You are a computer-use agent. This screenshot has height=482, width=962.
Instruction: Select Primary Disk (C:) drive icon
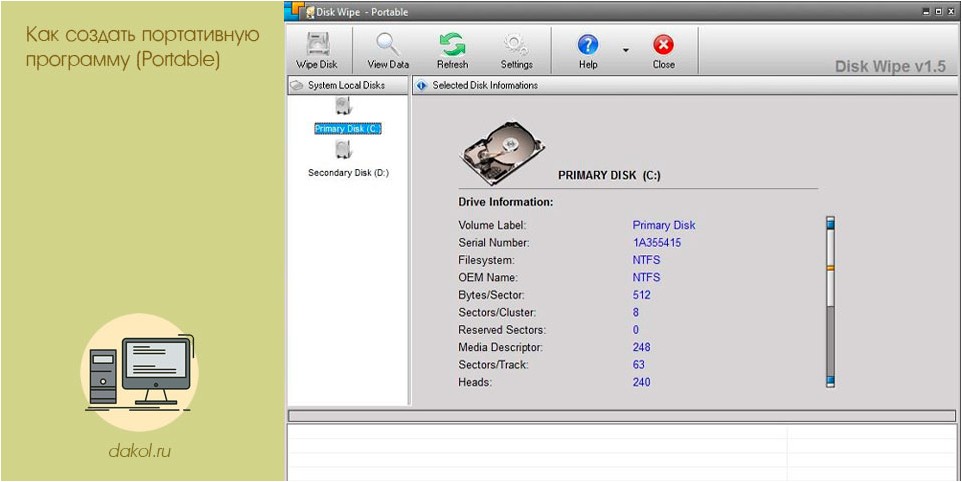pyautogui.click(x=343, y=107)
